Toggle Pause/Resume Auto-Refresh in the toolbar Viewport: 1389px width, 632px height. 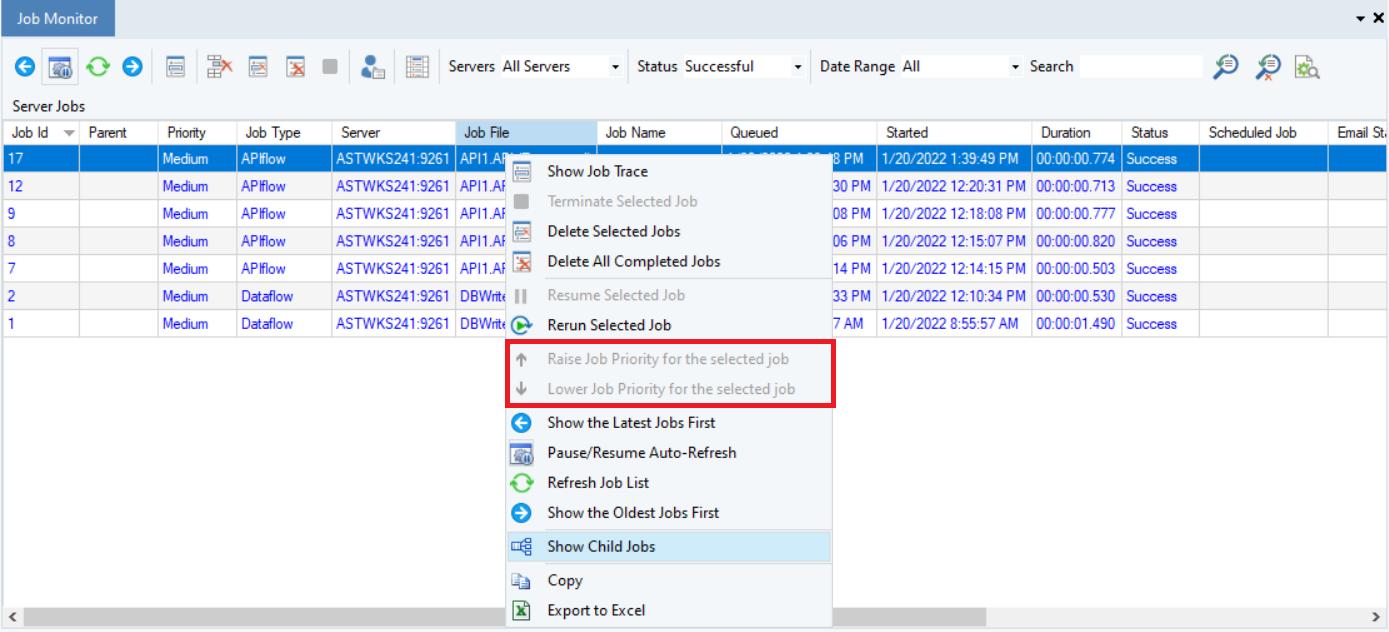pos(60,67)
